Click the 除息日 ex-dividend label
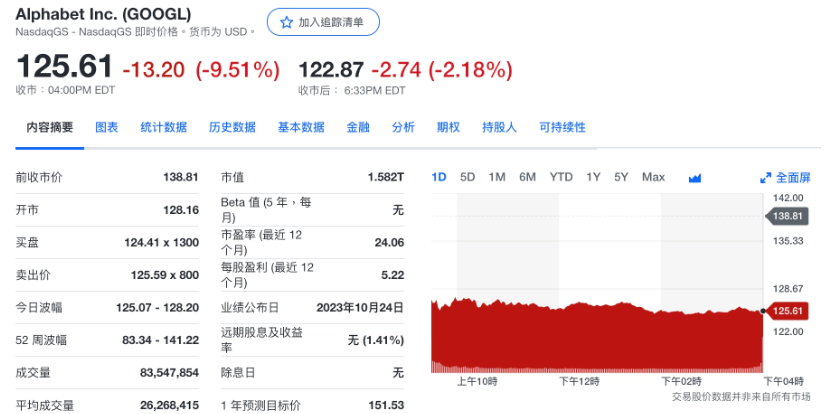 coord(238,373)
